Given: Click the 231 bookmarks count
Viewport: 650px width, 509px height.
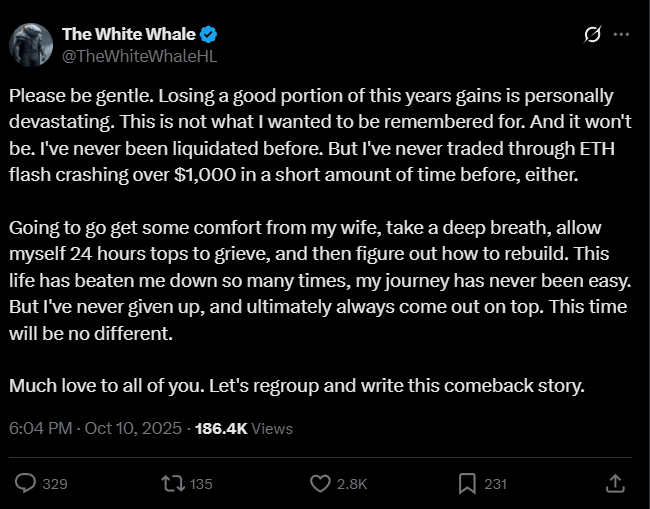Looking at the screenshot, I should point(496,484).
